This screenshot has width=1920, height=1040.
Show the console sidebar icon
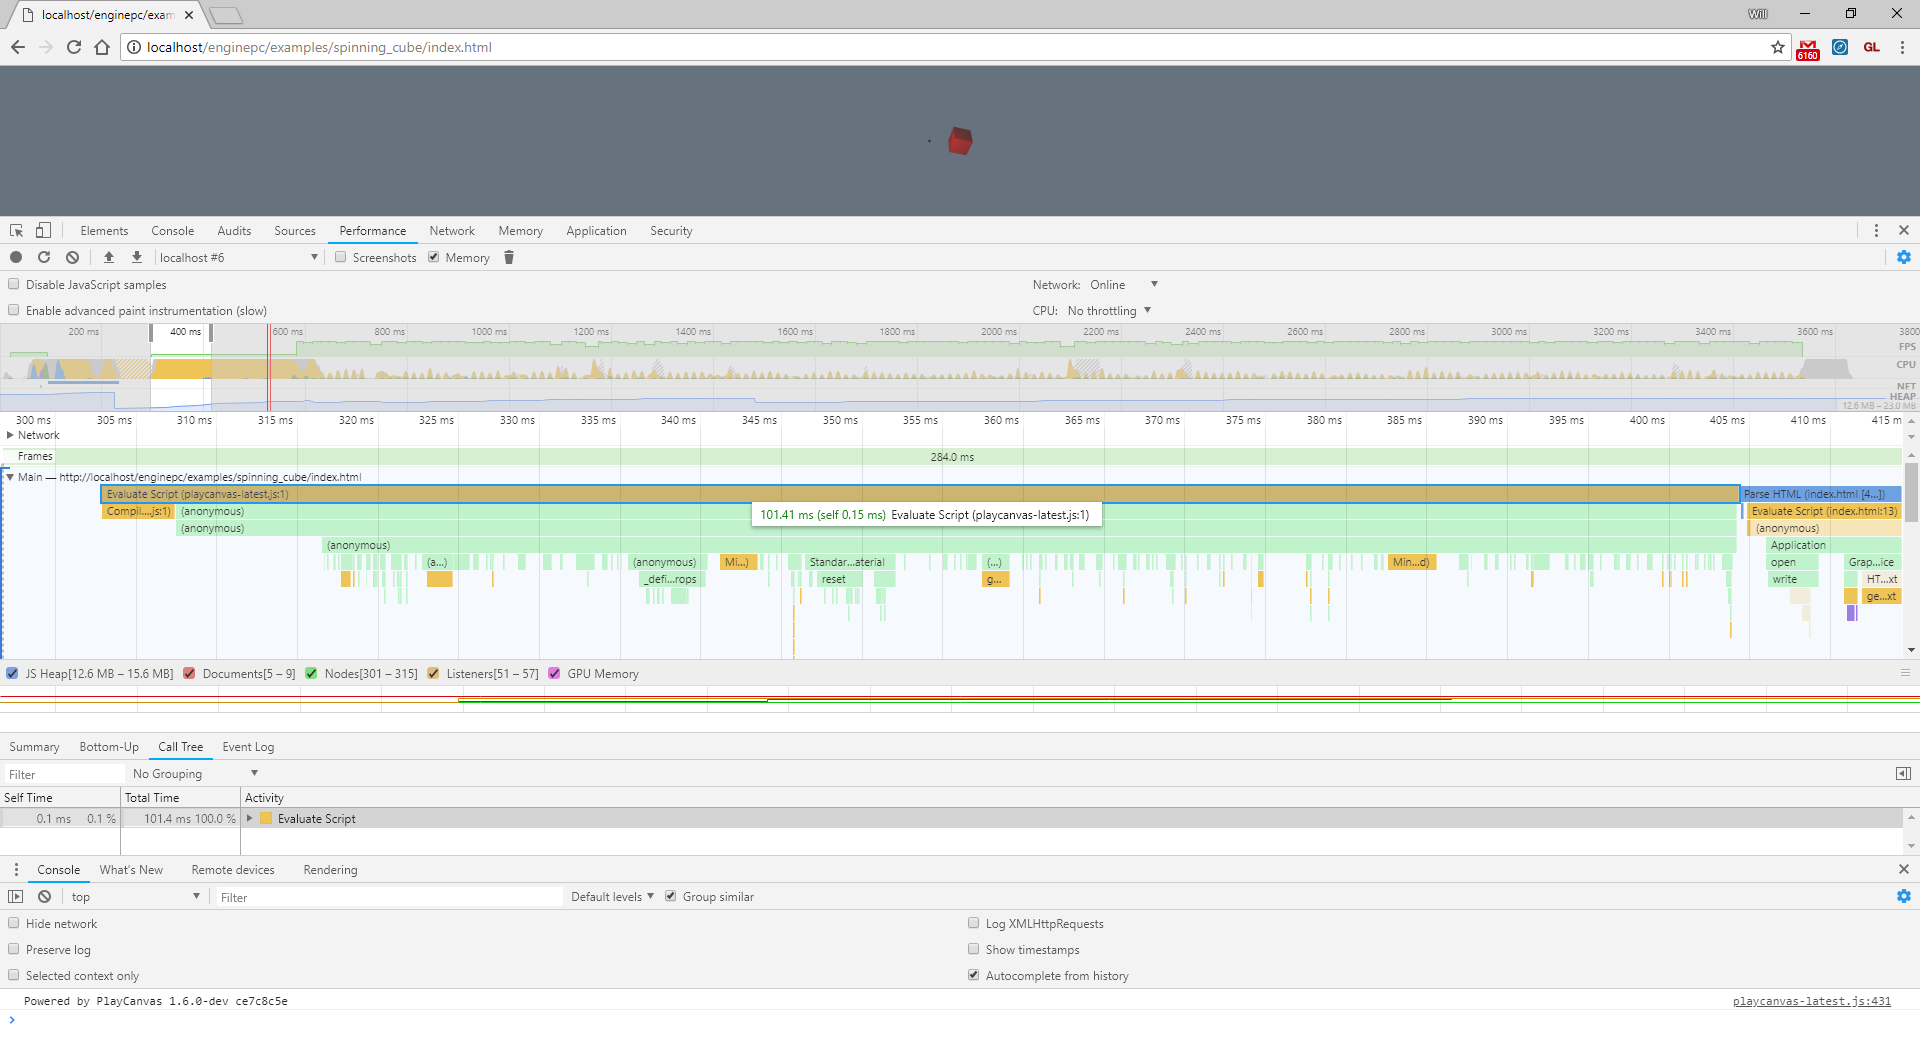point(16,897)
